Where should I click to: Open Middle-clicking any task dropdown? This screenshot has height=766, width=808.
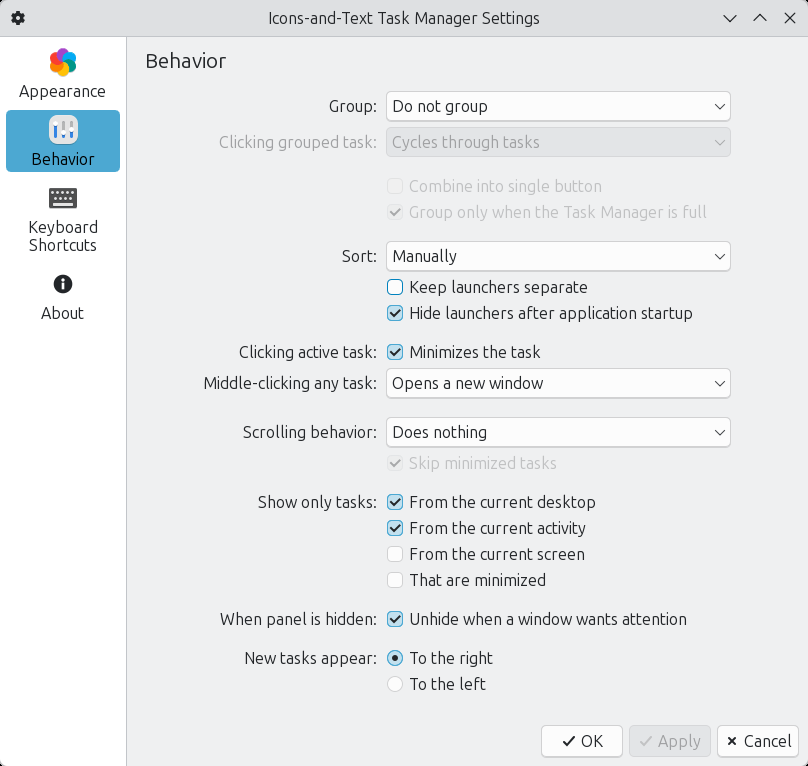click(558, 383)
